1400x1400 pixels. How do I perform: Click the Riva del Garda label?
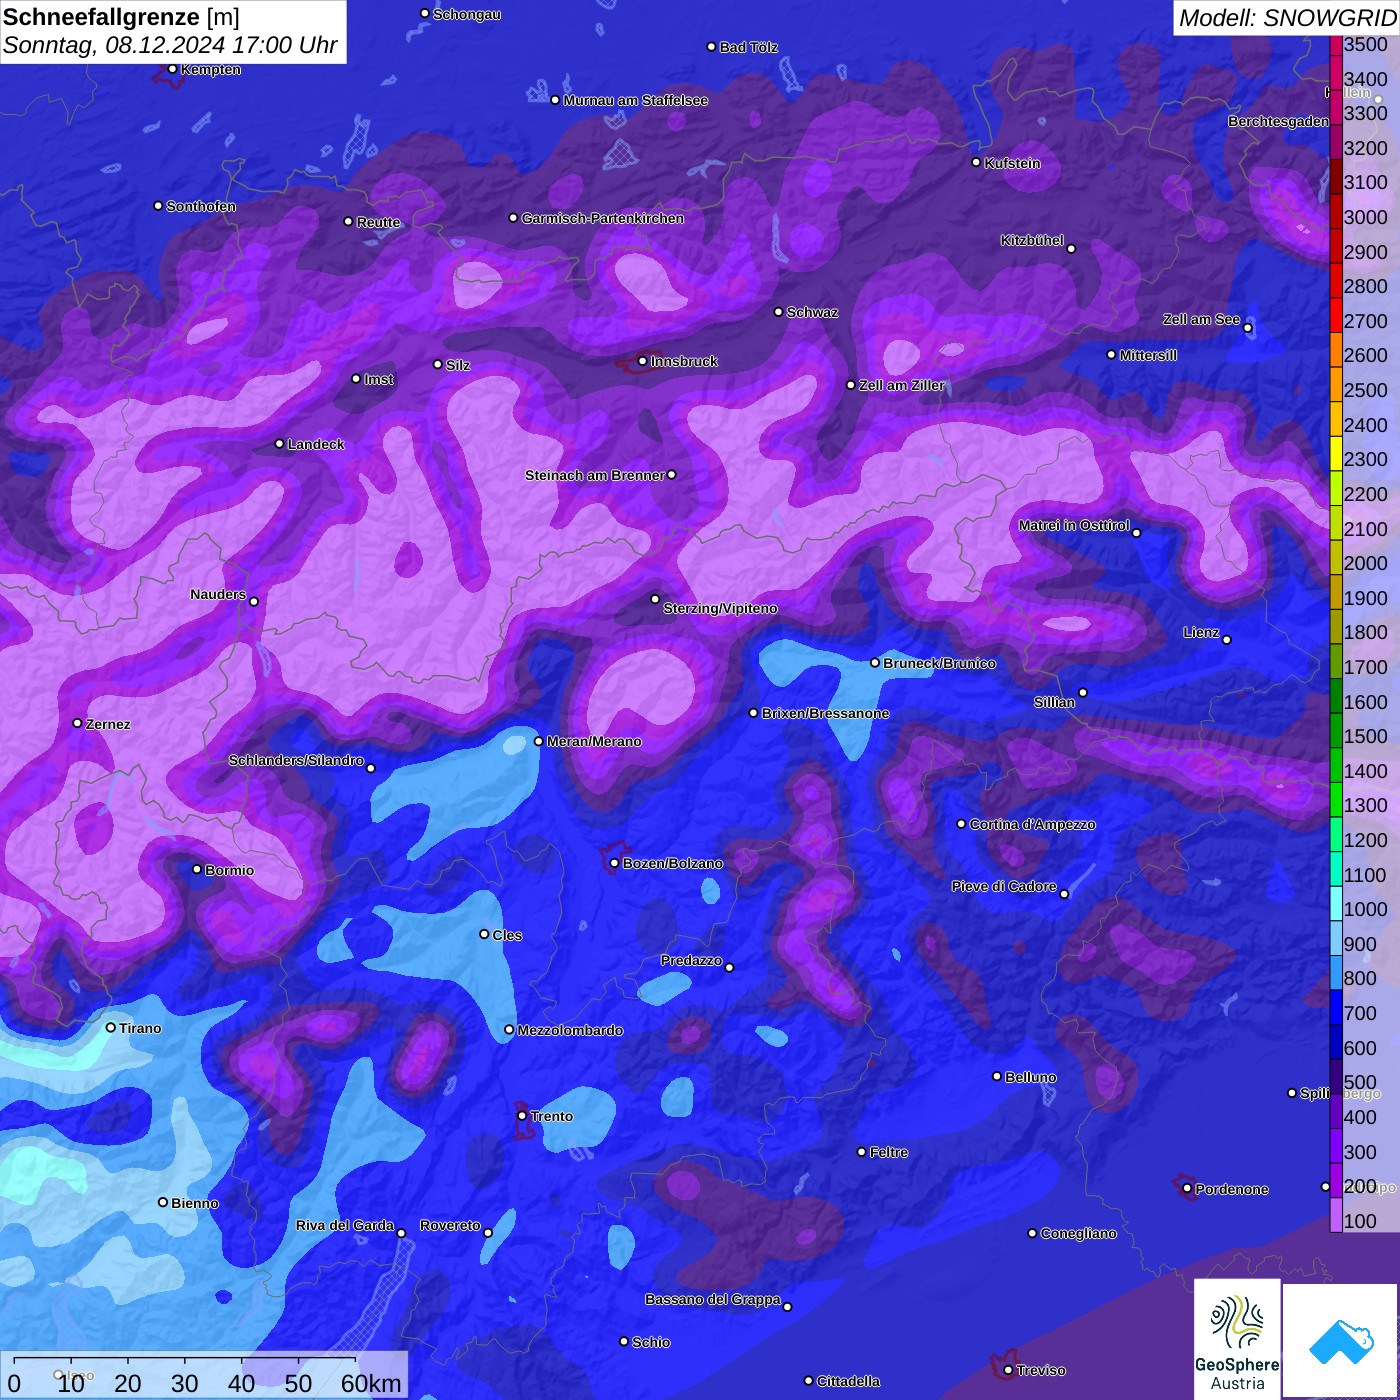[x=345, y=1225]
